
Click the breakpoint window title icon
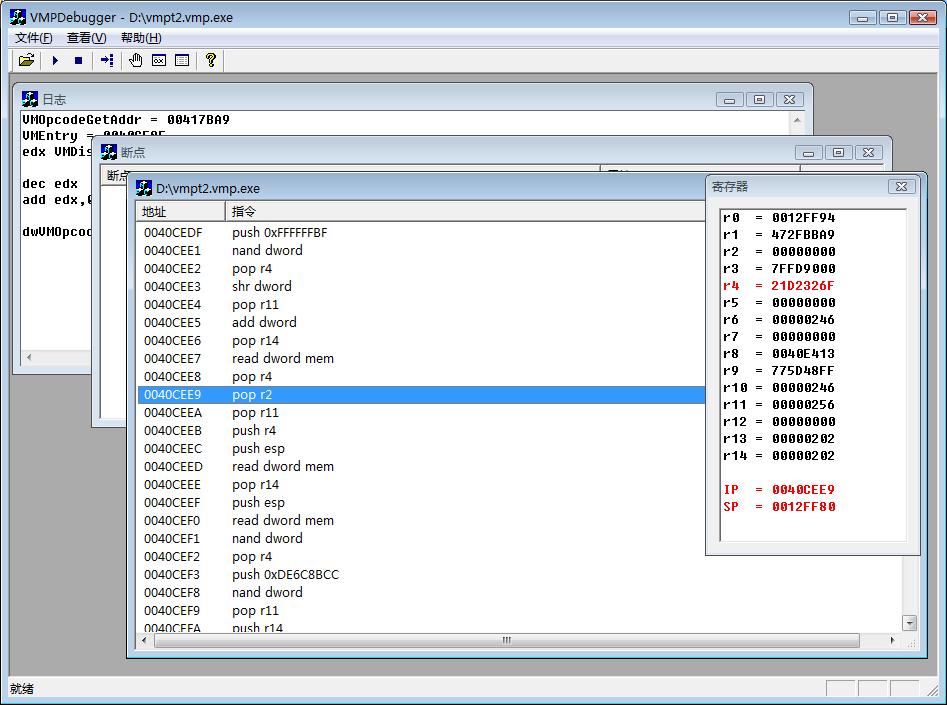pos(109,152)
